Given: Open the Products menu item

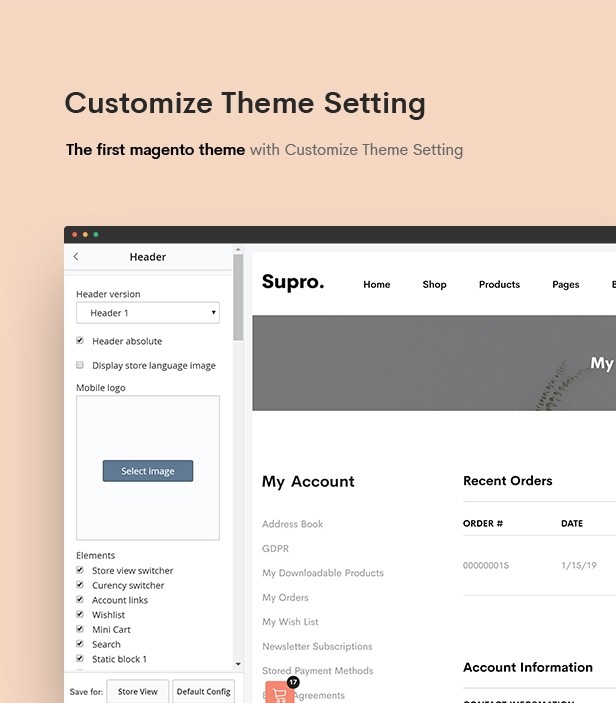Looking at the screenshot, I should click(x=499, y=284).
